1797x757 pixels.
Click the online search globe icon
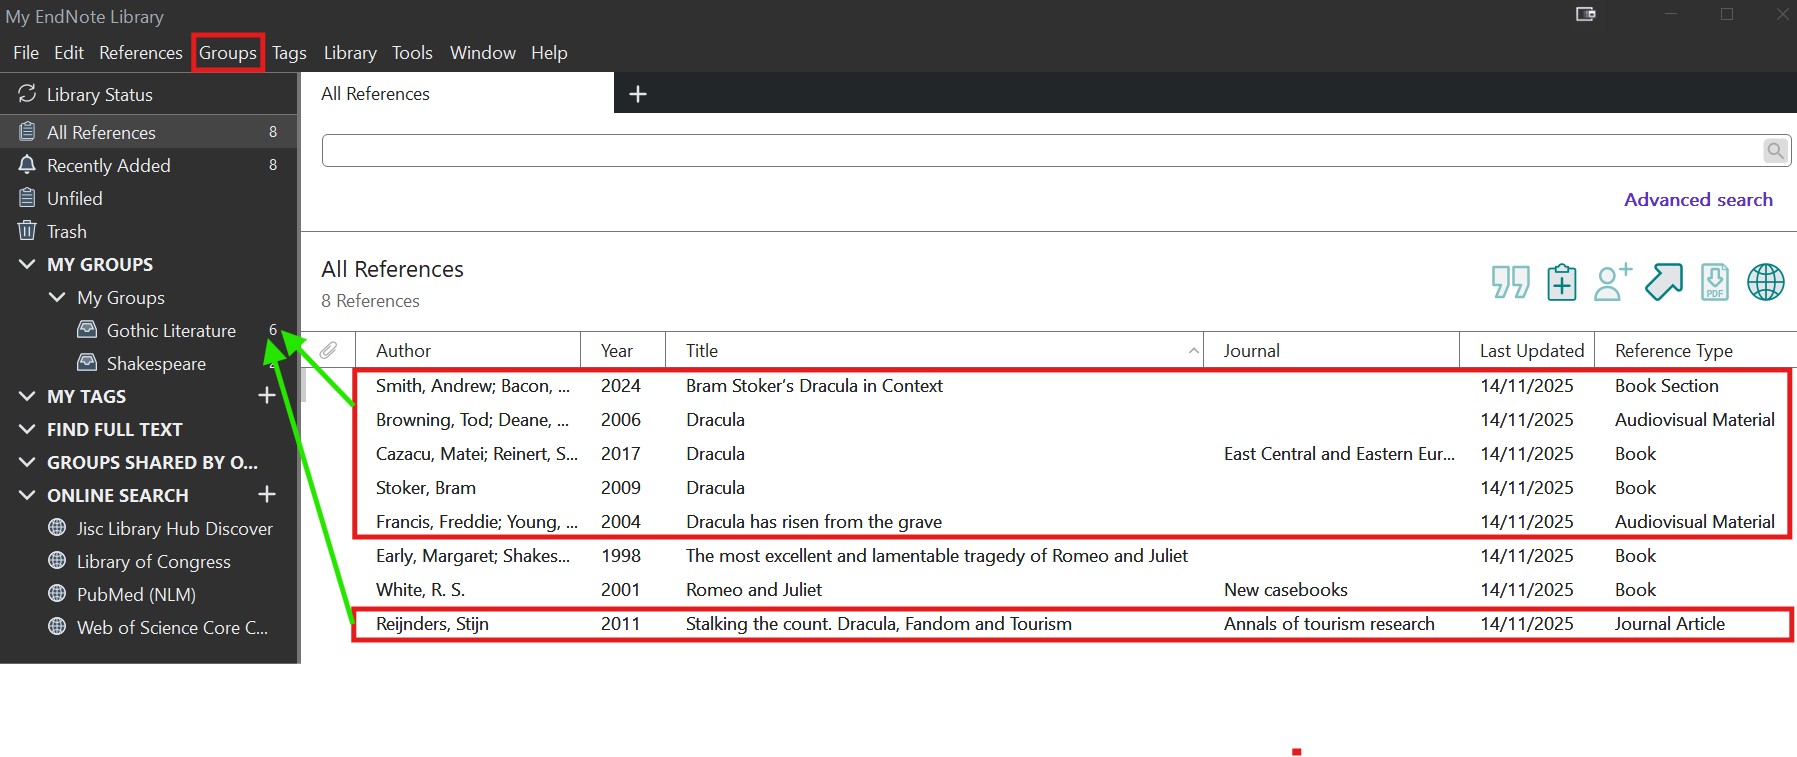1766,282
